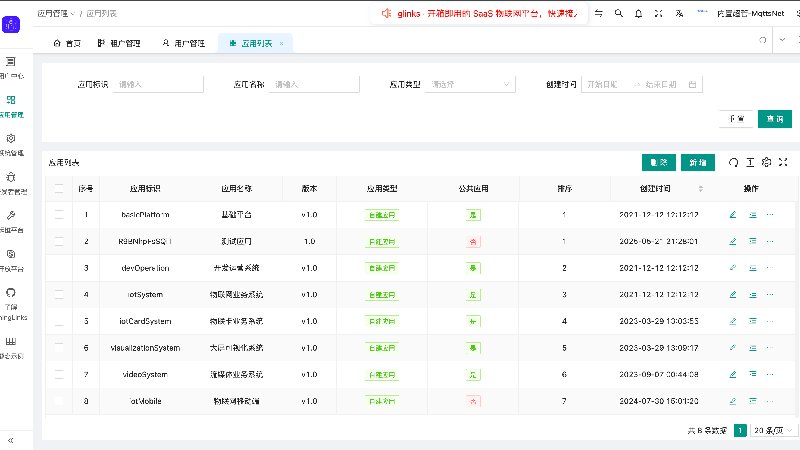The height and width of the screenshot is (450, 800).
Task: Open the application management sidebar icon
Action: [x=11, y=100]
